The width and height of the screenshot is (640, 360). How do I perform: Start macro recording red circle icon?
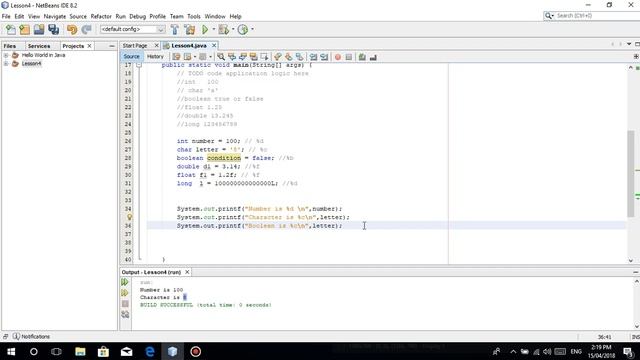[338, 57]
